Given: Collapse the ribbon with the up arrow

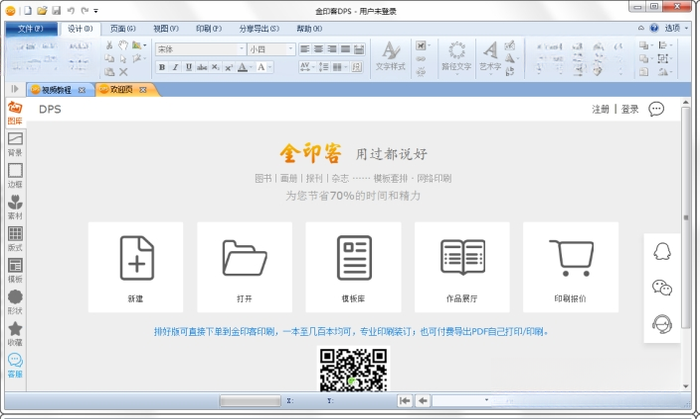Looking at the screenshot, I should pos(641,28).
